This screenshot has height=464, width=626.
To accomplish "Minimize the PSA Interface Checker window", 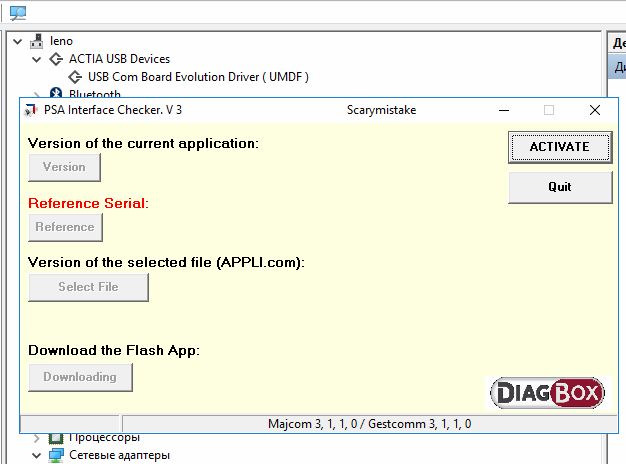I will [504, 110].
